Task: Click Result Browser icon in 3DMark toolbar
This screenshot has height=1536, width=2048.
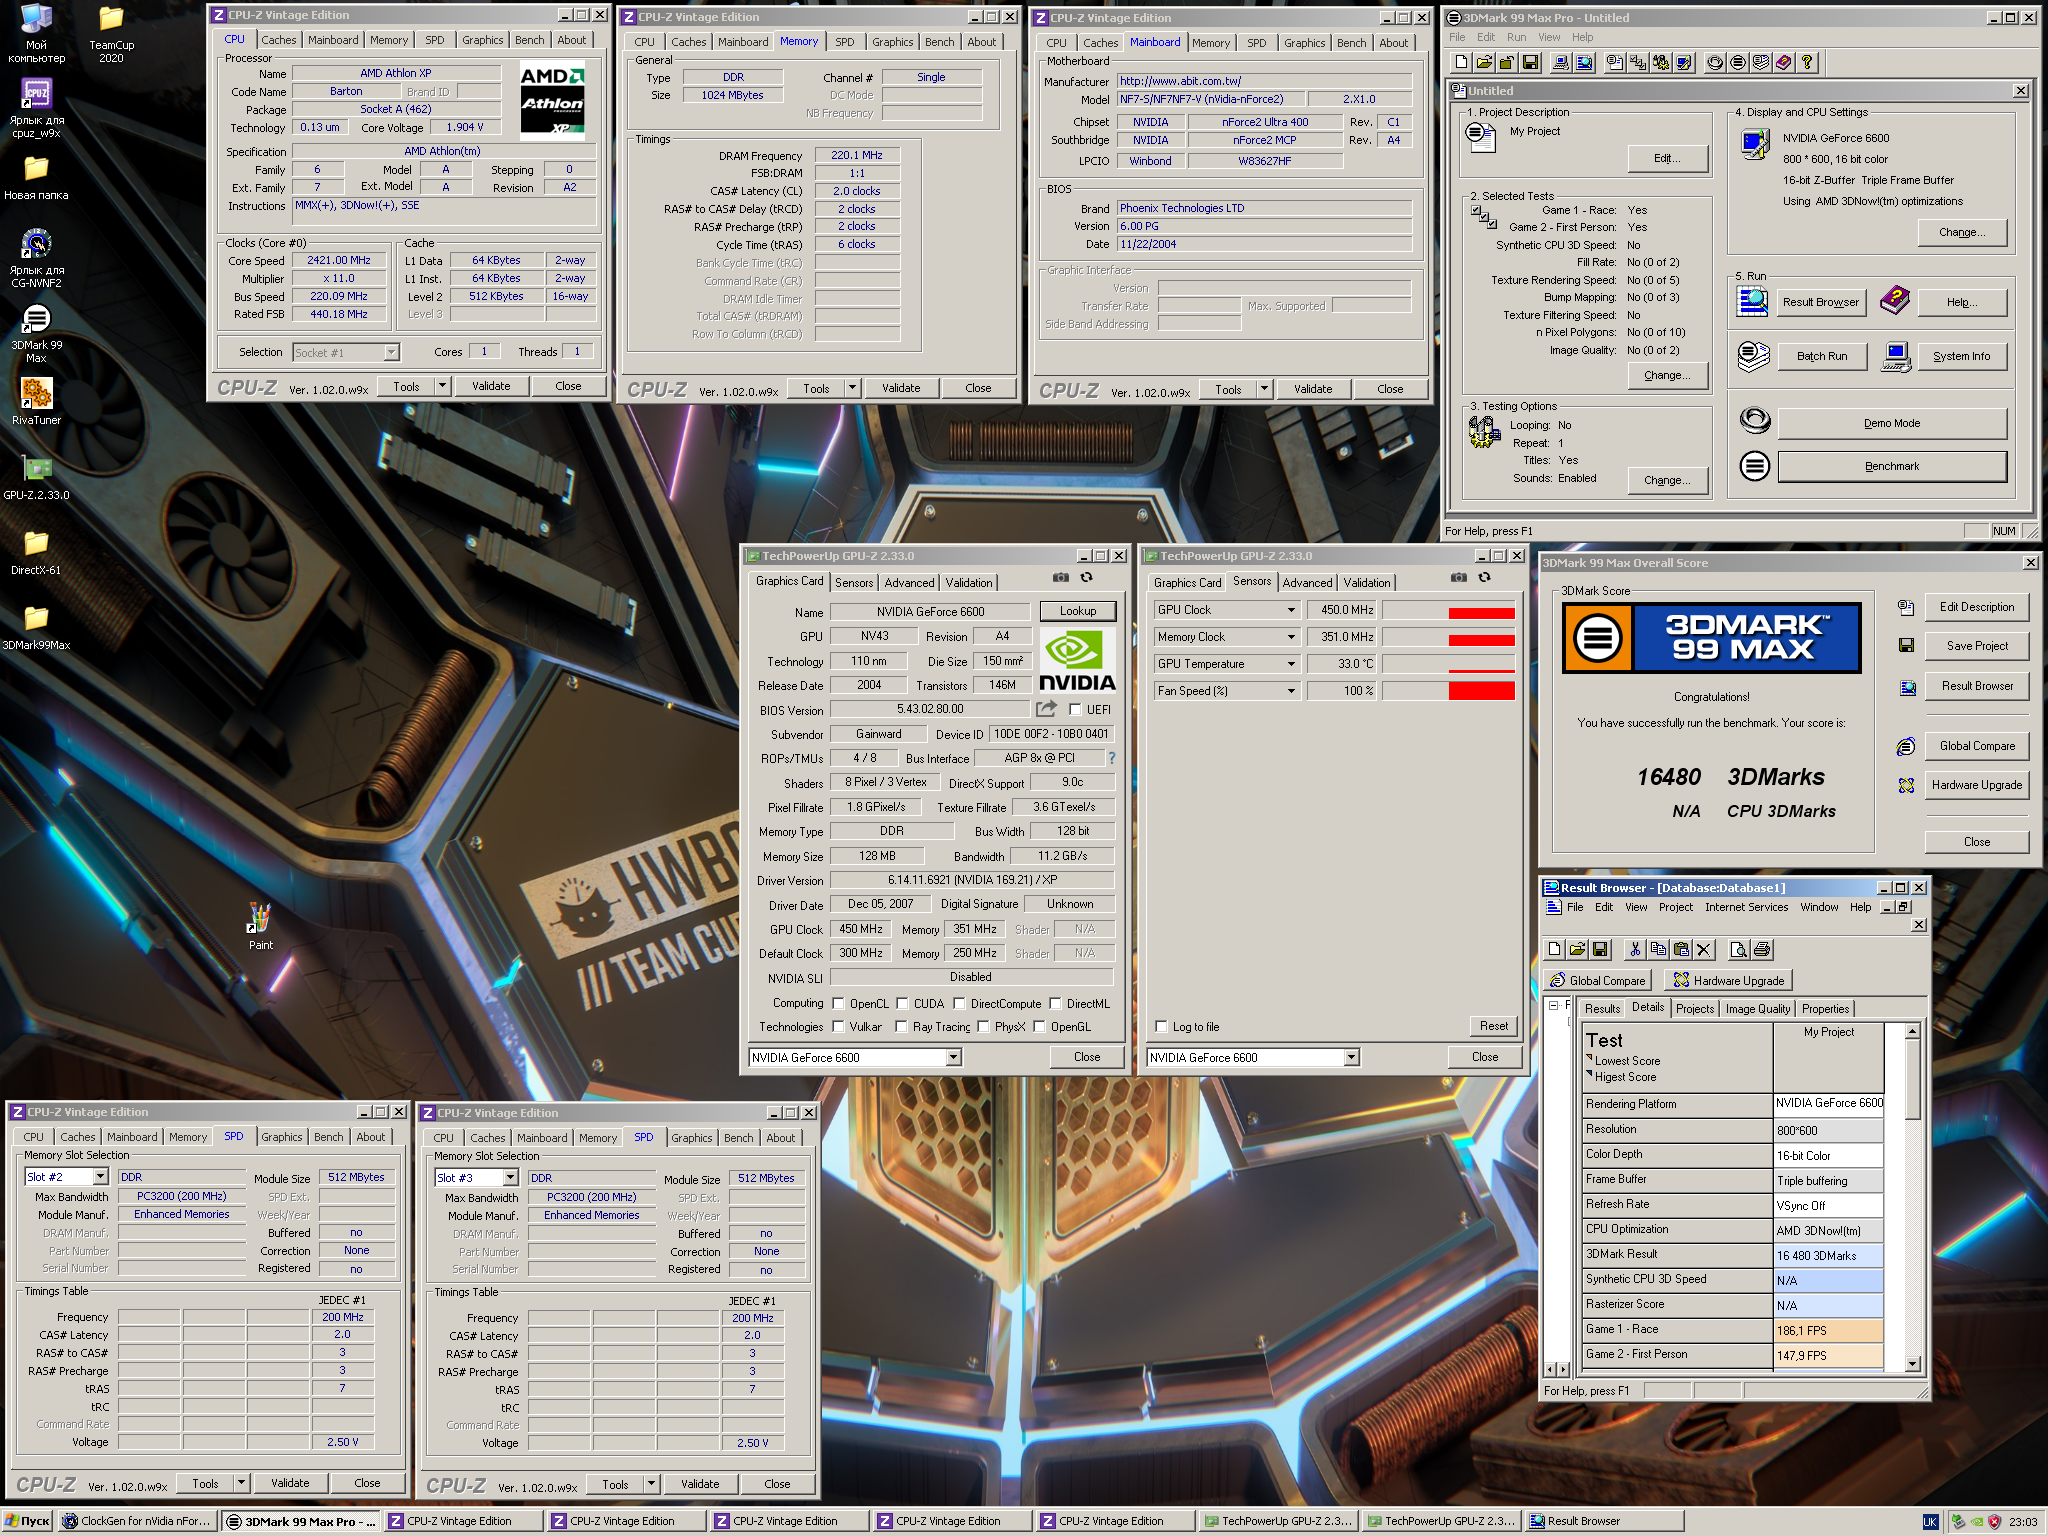Action: (1584, 63)
